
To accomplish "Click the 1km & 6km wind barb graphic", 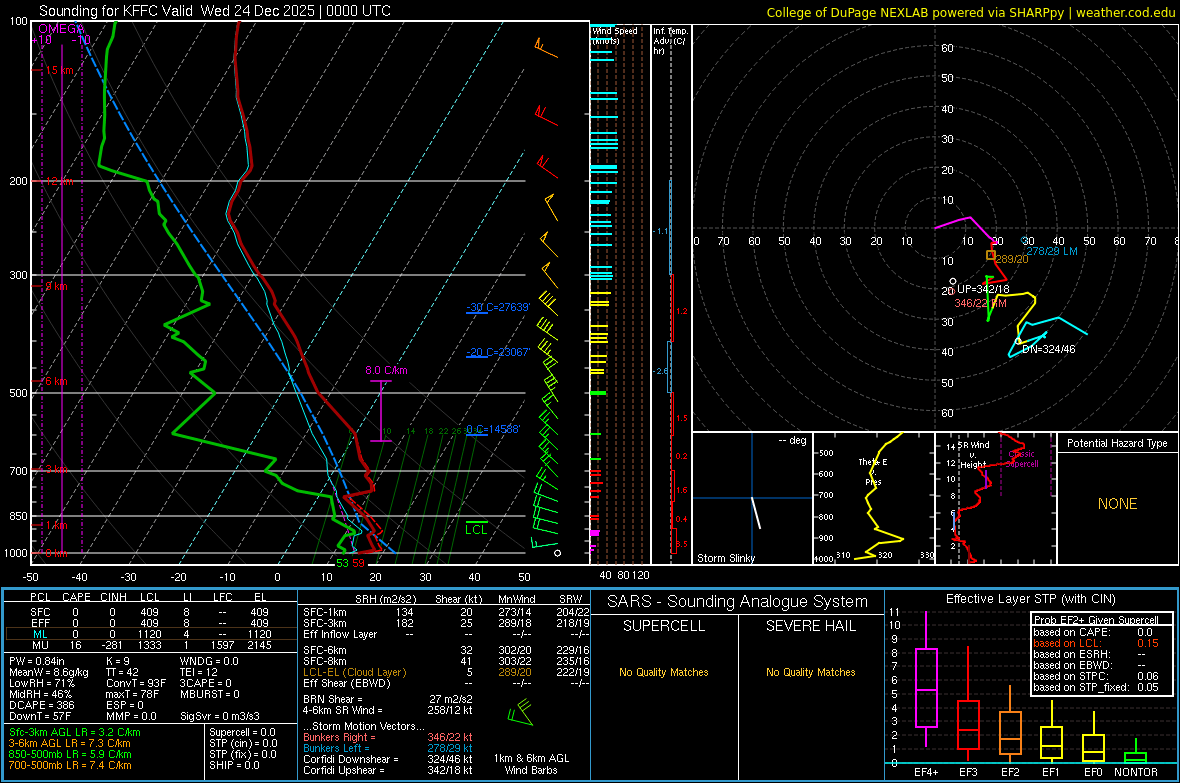I will pyautogui.click(x=521, y=712).
